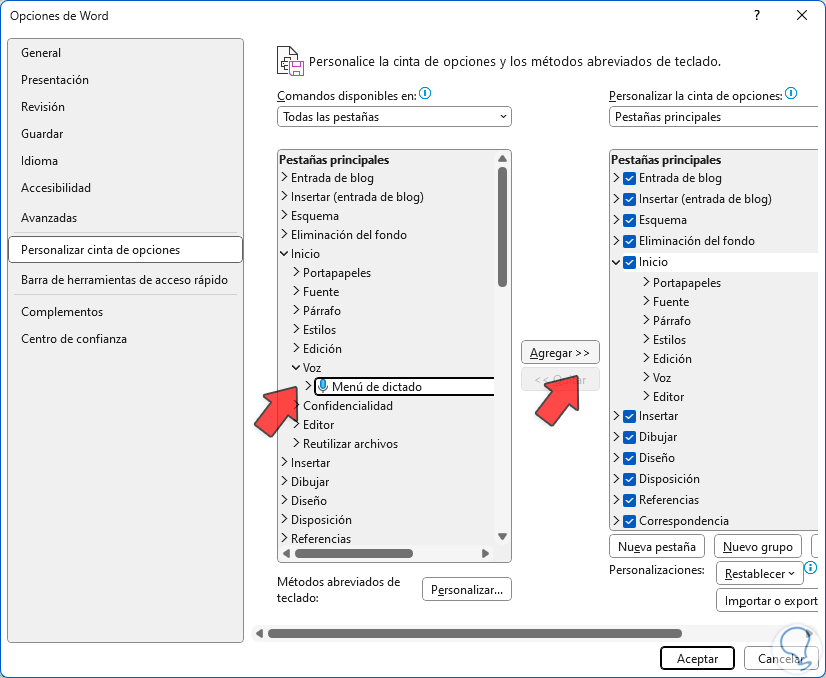
Task: Open the Todas las pestañas dropdown
Action: point(394,117)
